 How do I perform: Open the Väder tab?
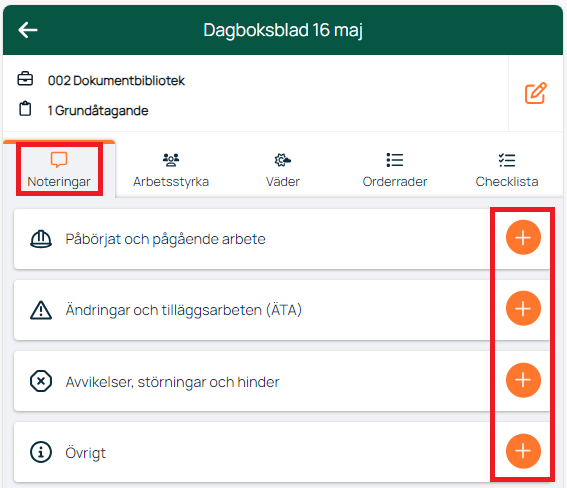pos(283,170)
